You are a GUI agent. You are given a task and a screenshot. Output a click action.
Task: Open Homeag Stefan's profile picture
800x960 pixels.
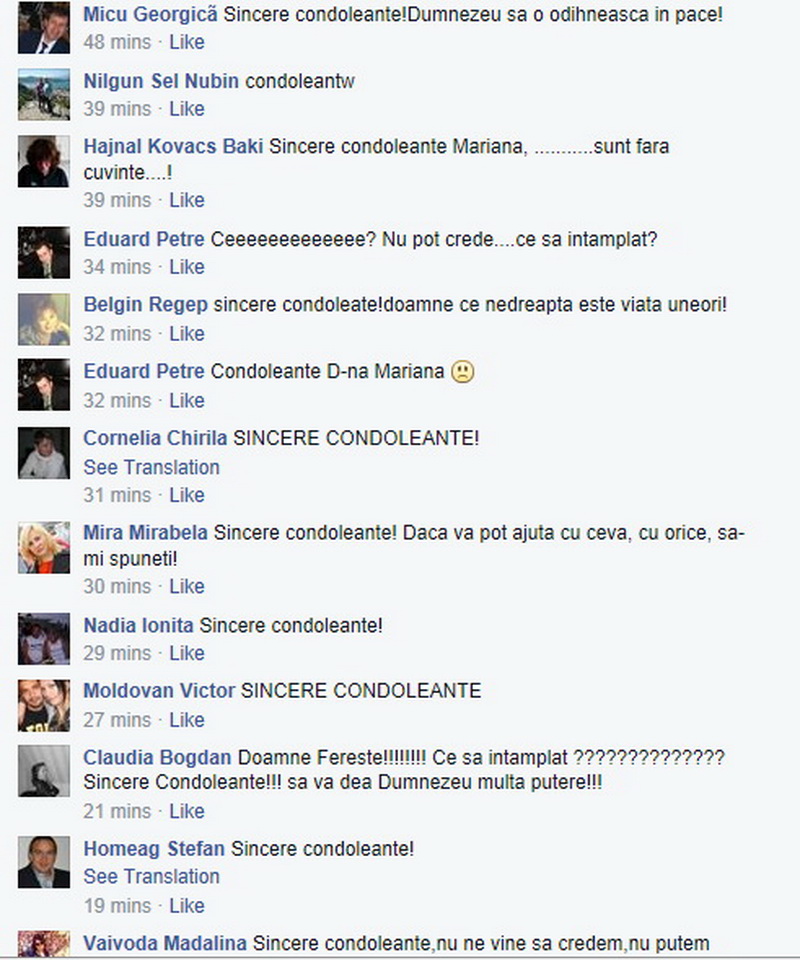pyautogui.click(x=43, y=862)
